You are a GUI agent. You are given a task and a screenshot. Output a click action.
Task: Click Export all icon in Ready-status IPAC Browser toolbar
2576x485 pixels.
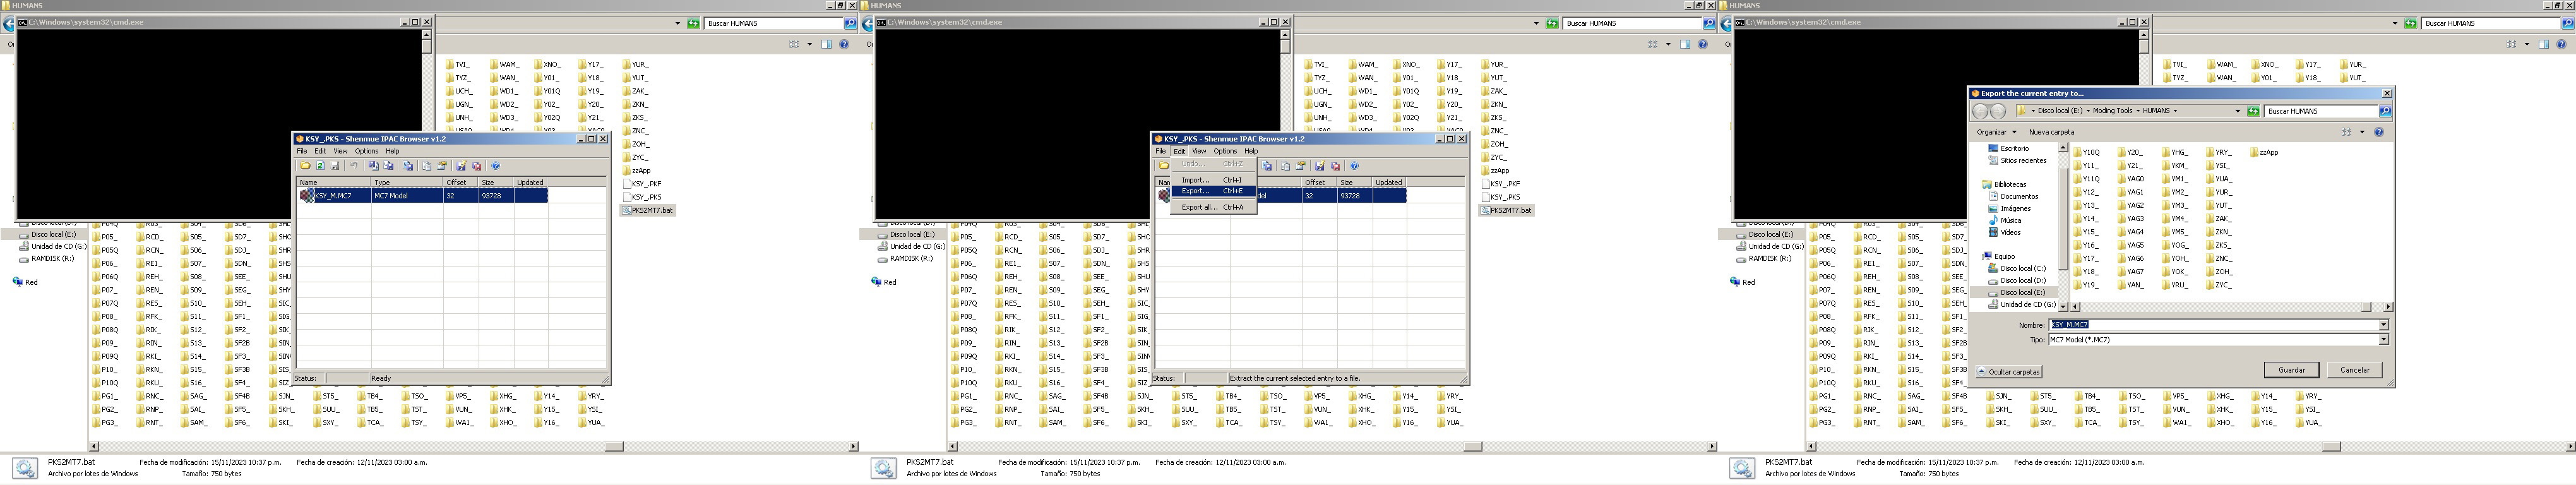(x=408, y=166)
